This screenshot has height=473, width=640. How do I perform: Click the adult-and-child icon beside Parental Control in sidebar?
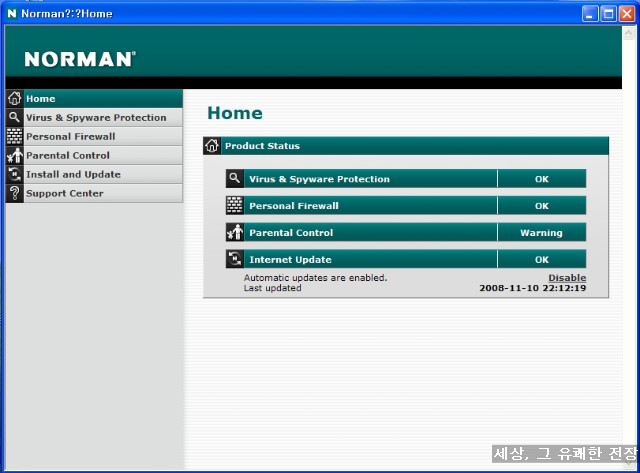pyautogui.click(x=15, y=155)
